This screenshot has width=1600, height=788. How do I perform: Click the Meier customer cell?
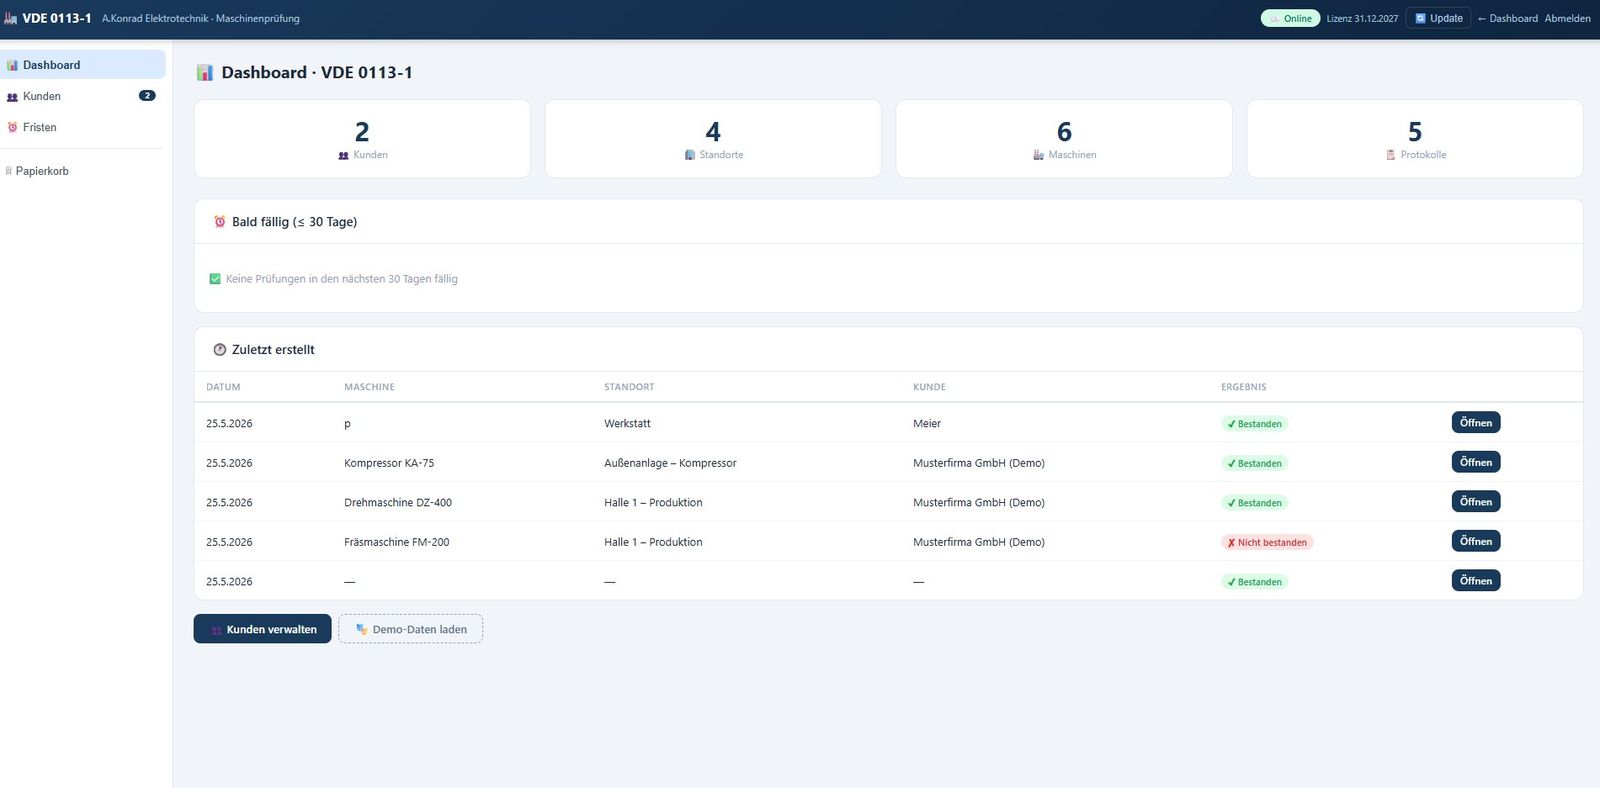coord(927,424)
